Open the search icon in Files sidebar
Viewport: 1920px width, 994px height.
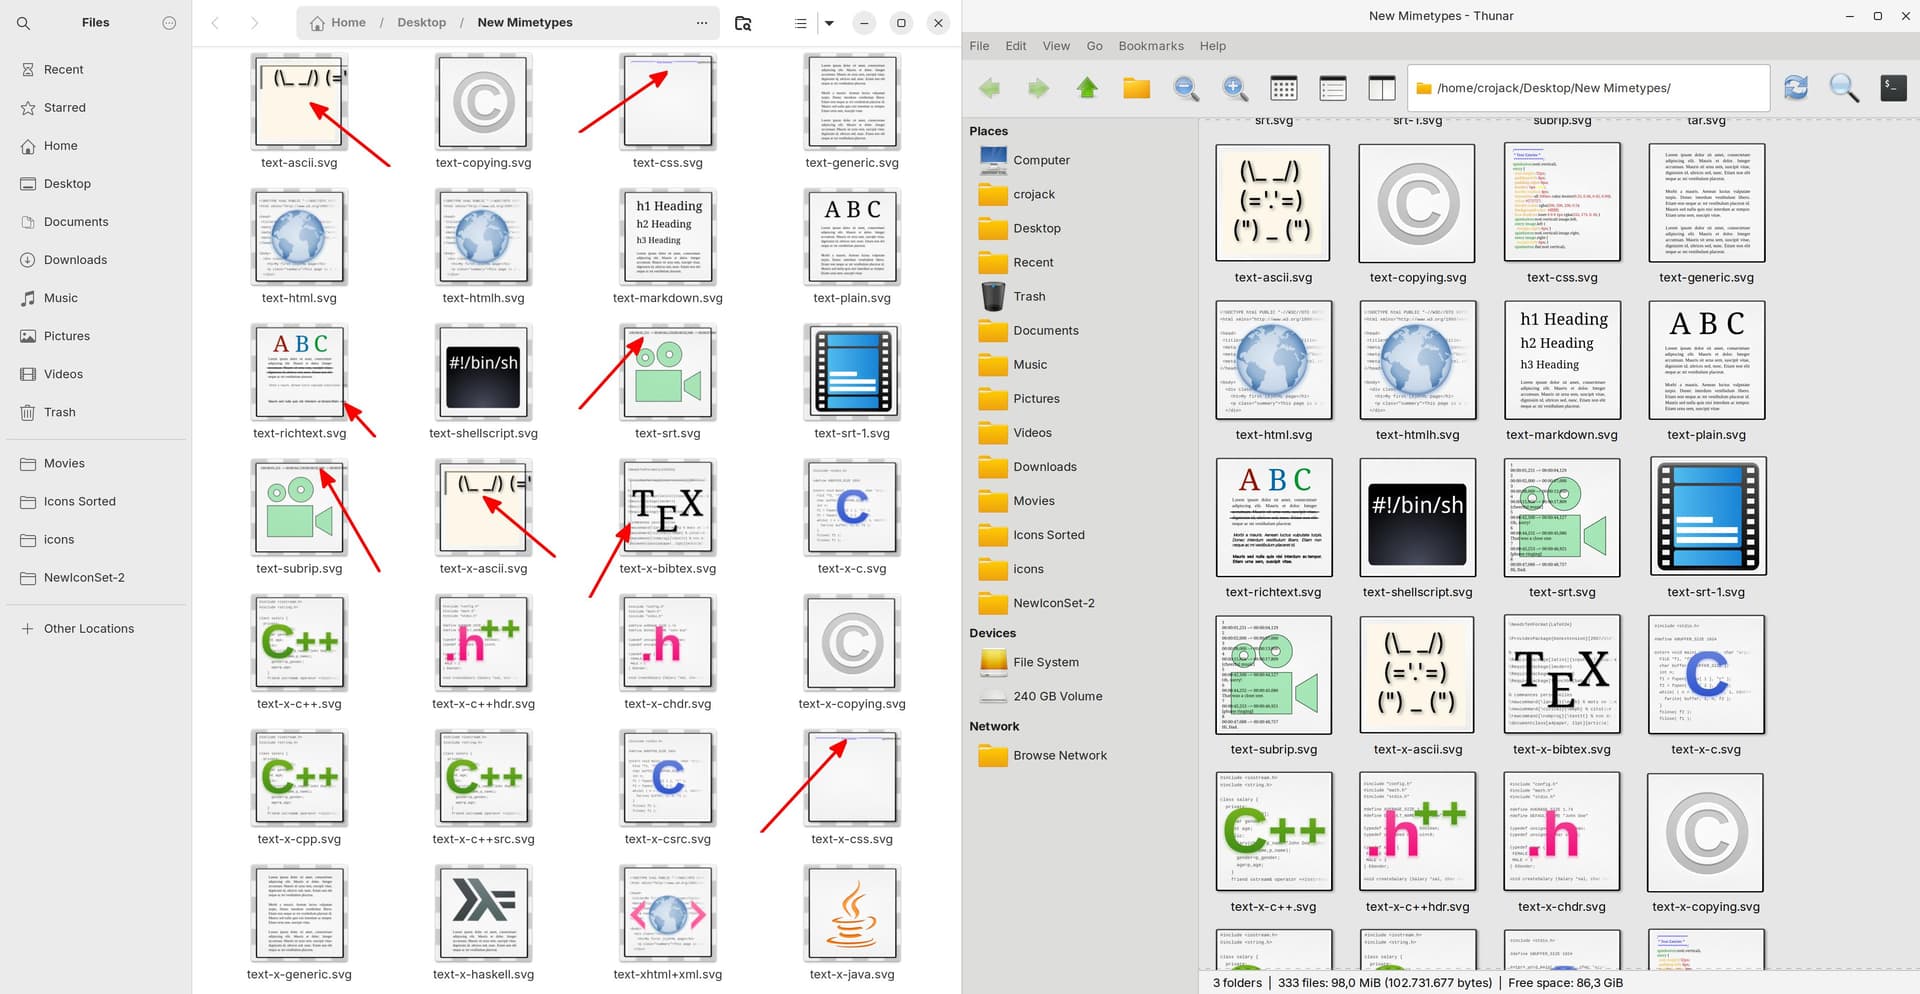coord(23,22)
